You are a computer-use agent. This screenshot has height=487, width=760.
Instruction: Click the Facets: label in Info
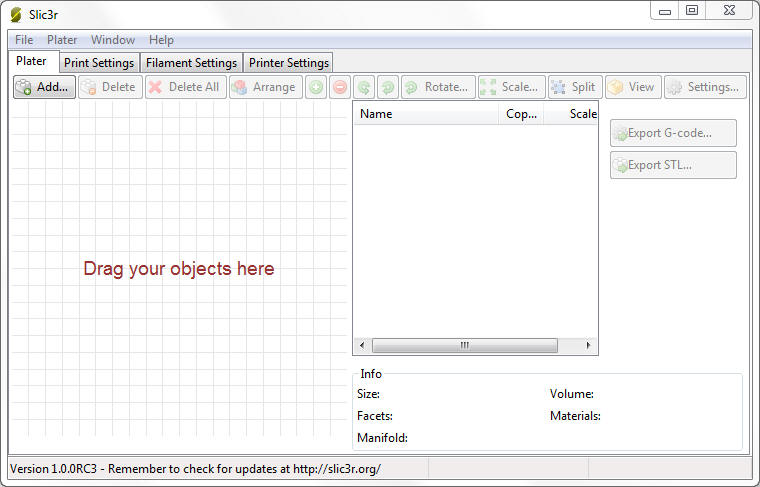(375, 416)
